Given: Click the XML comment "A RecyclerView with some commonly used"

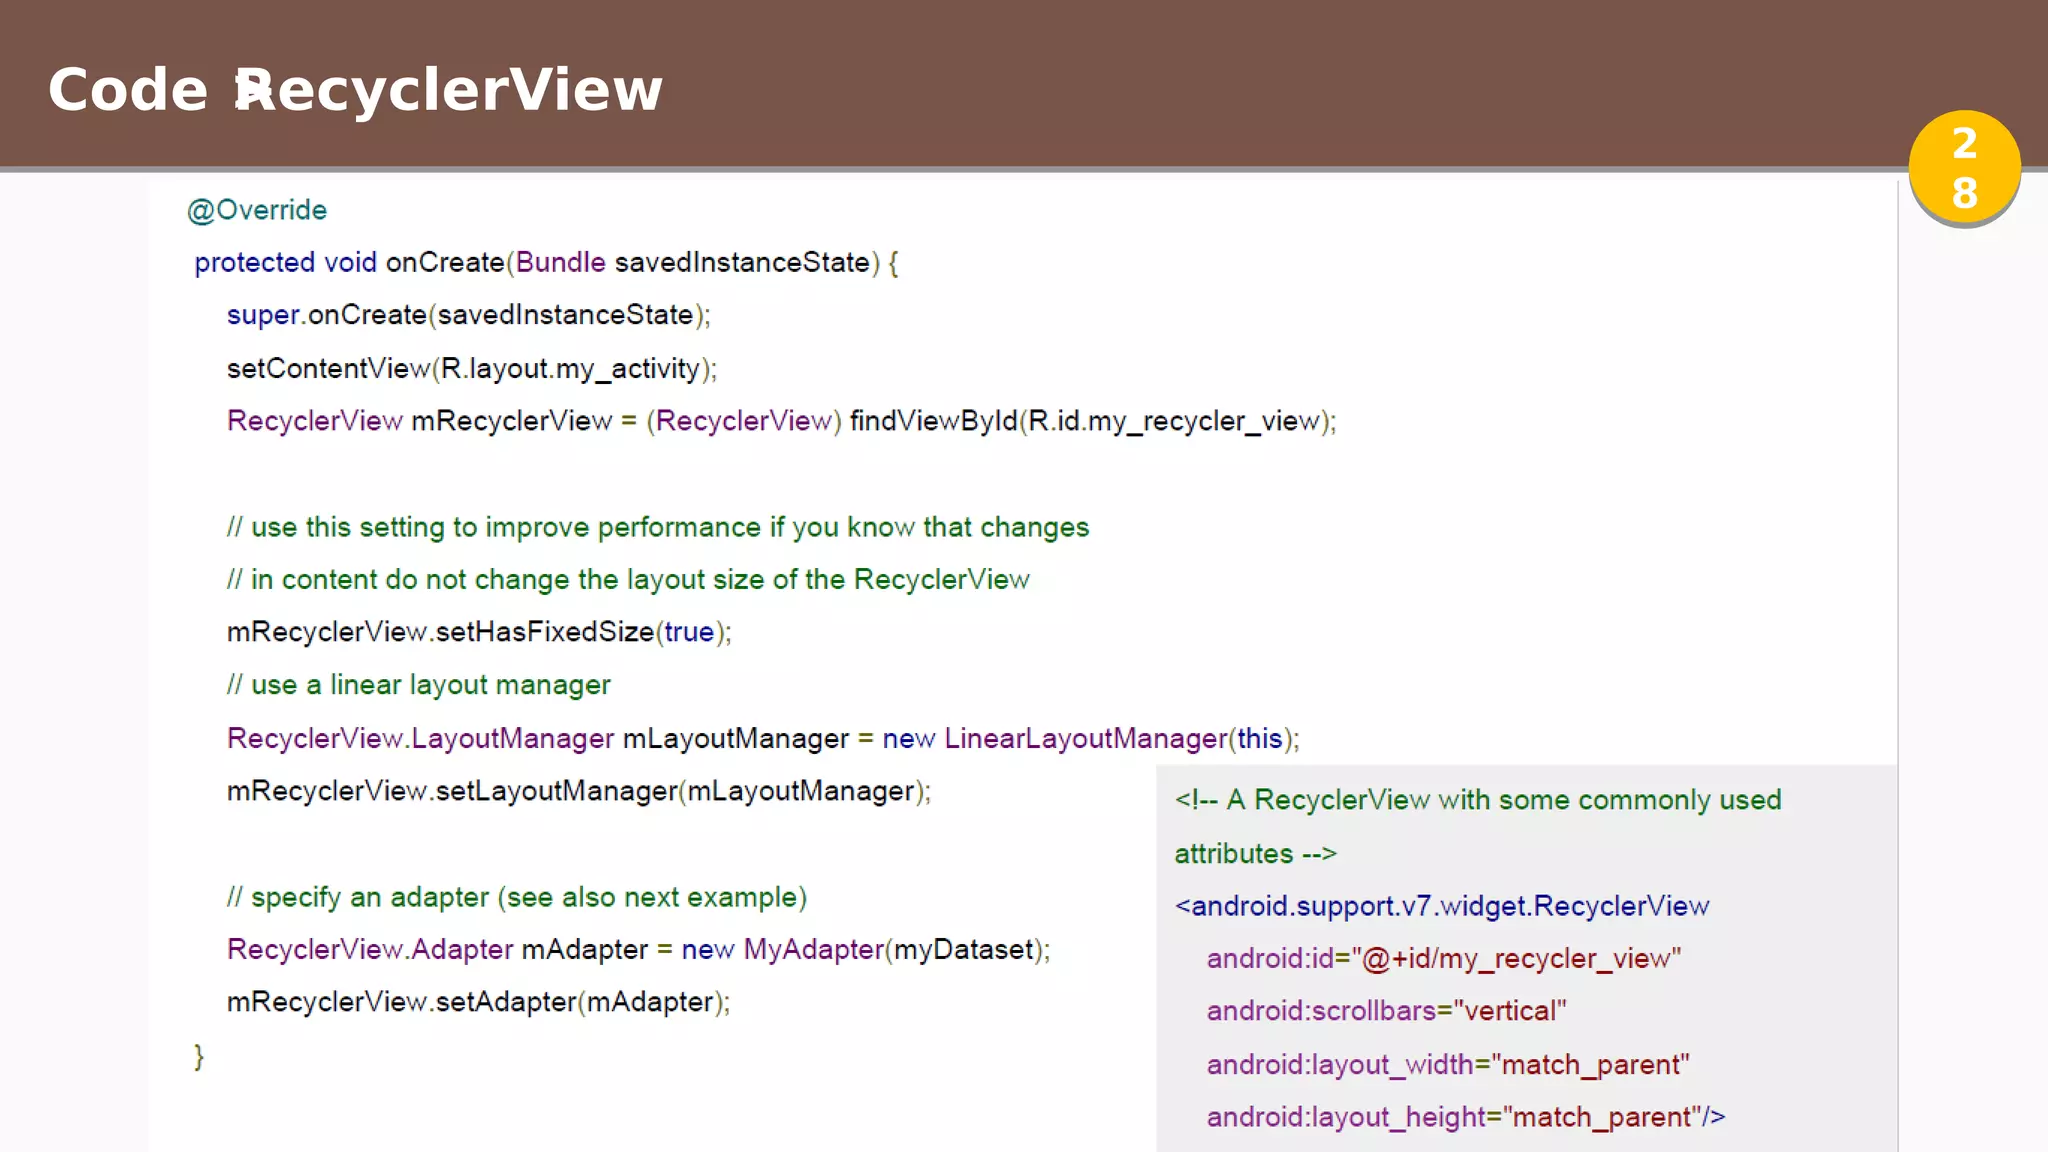Looking at the screenshot, I should [x=1478, y=800].
